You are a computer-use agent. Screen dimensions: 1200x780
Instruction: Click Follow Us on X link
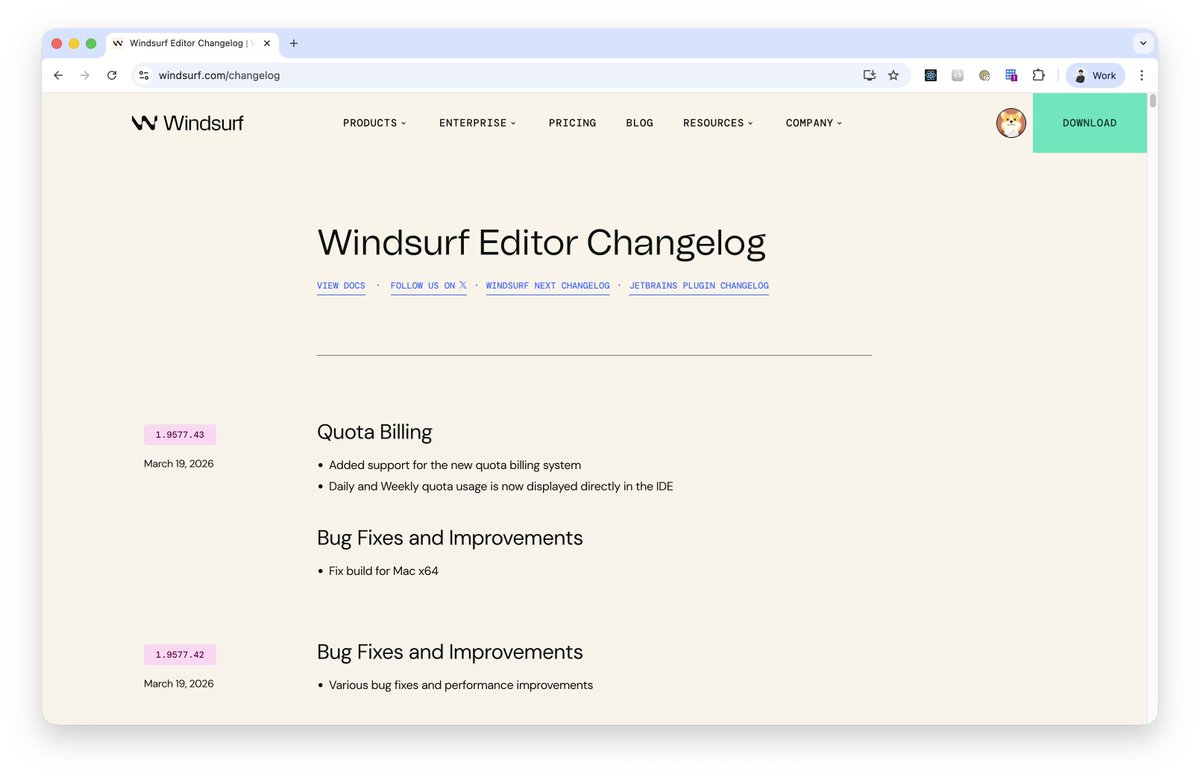tap(428, 286)
